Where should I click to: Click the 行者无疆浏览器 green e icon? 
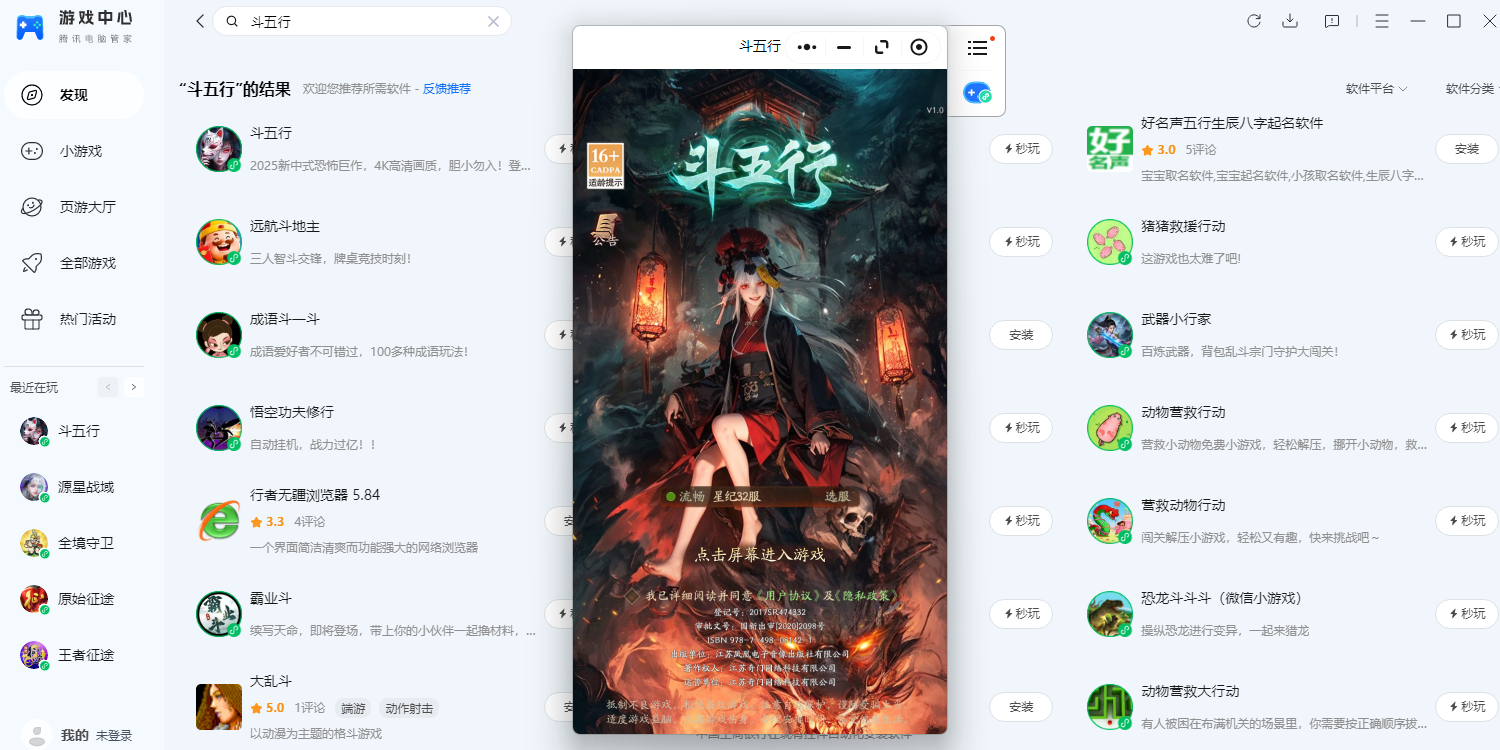coord(219,521)
